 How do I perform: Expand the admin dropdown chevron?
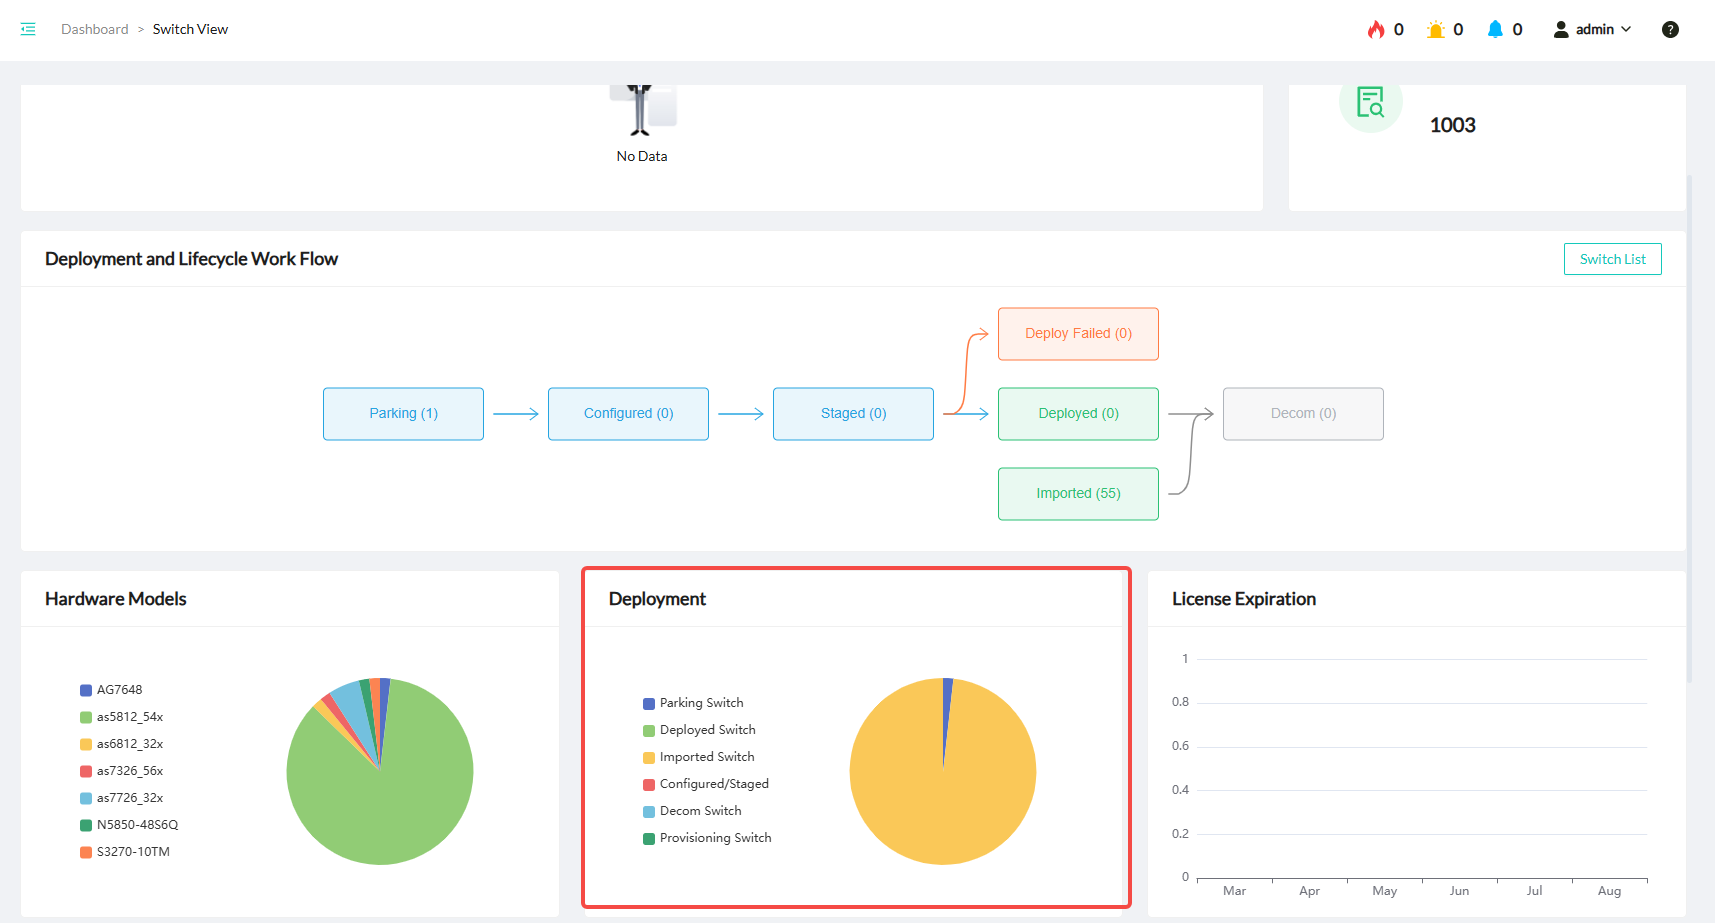[x=1626, y=29]
